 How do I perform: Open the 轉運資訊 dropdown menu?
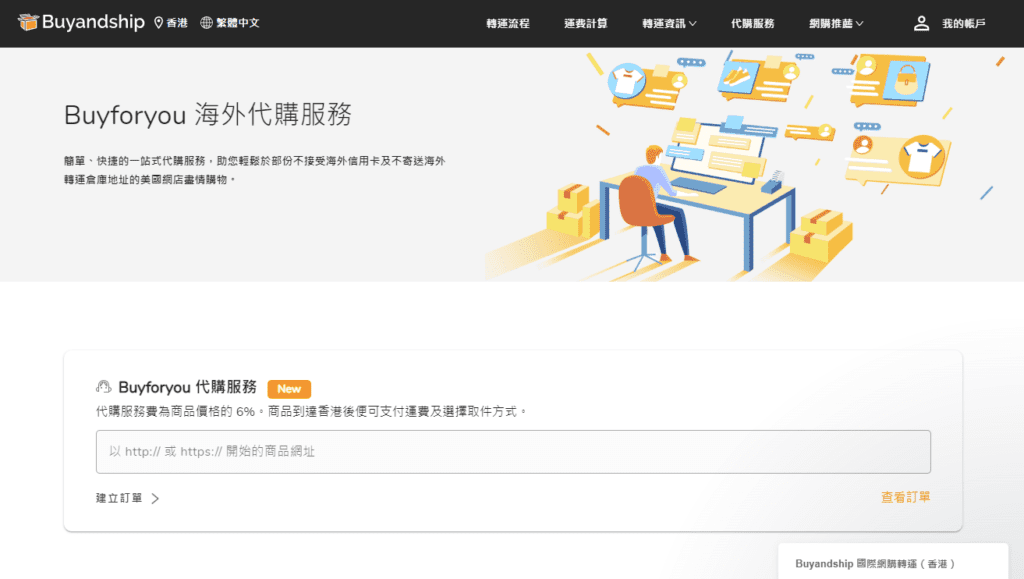668,23
